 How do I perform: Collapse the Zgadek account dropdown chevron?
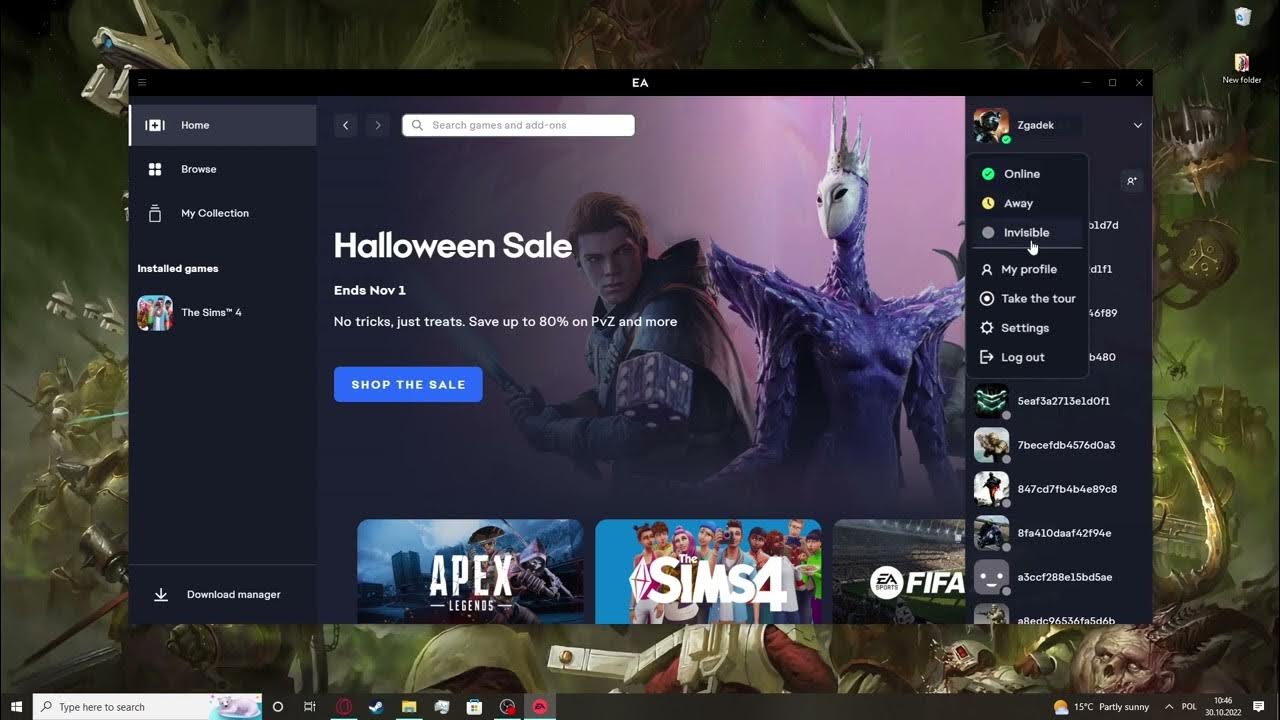1138,125
